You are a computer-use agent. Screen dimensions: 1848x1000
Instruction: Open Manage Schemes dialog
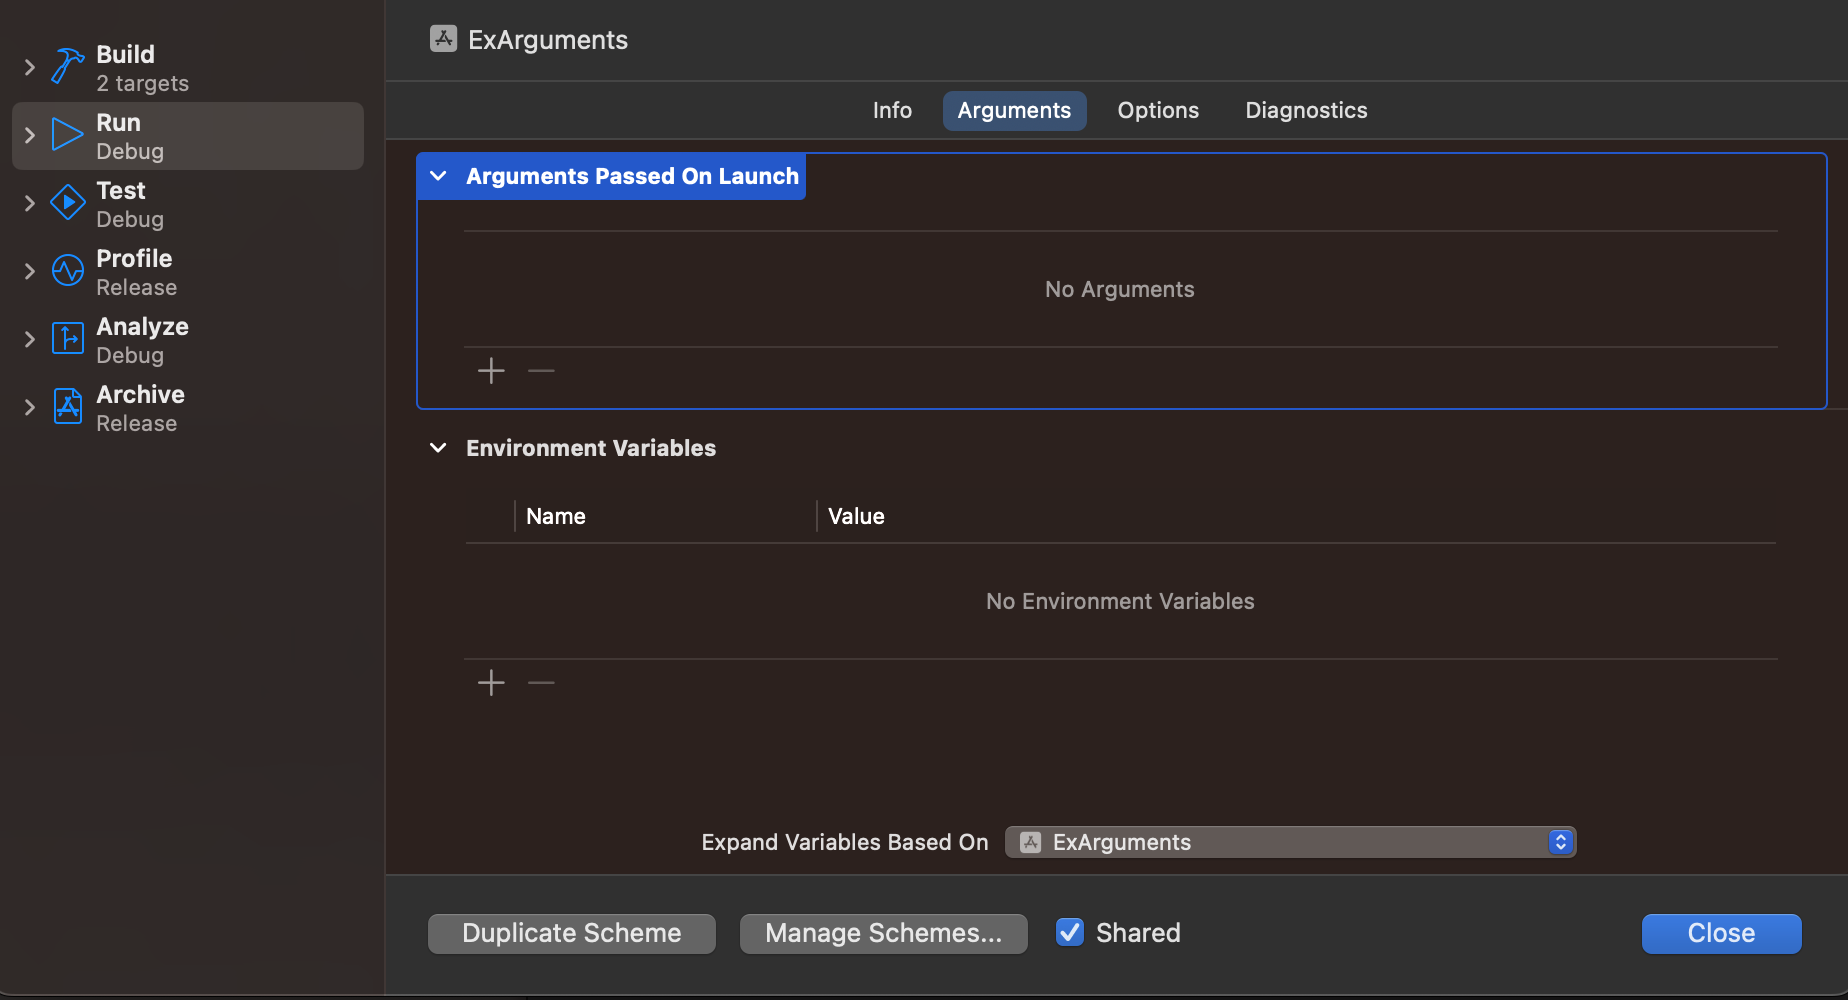pyautogui.click(x=884, y=933)
